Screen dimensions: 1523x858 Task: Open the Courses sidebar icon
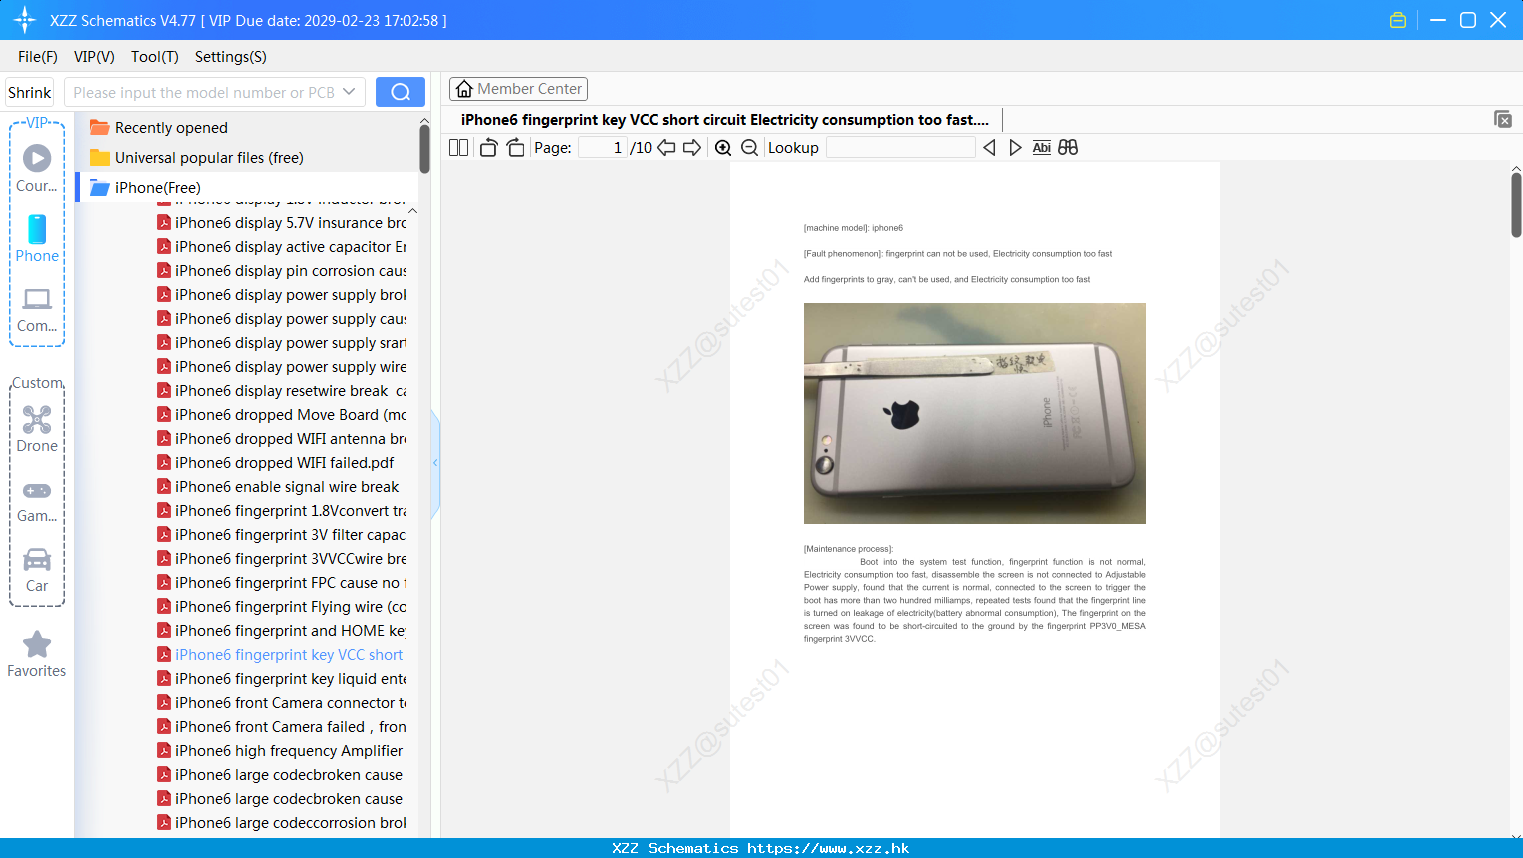tap(37, 168)
